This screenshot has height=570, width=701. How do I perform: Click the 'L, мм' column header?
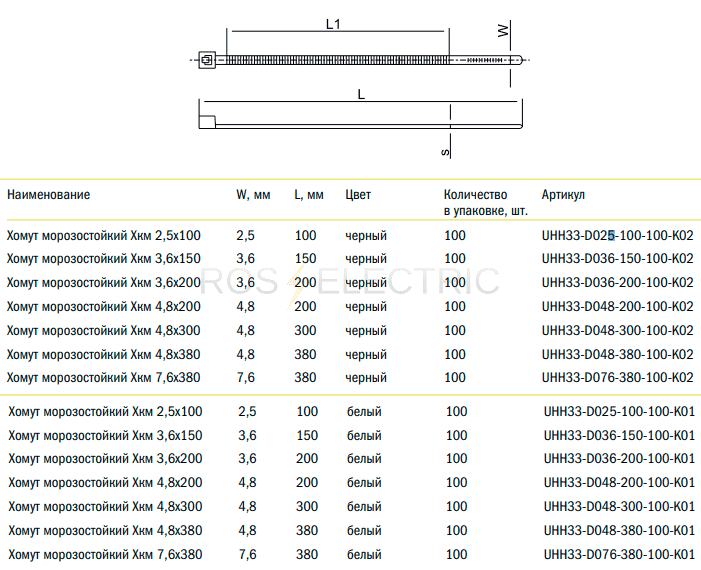click(x=309, y=195)
